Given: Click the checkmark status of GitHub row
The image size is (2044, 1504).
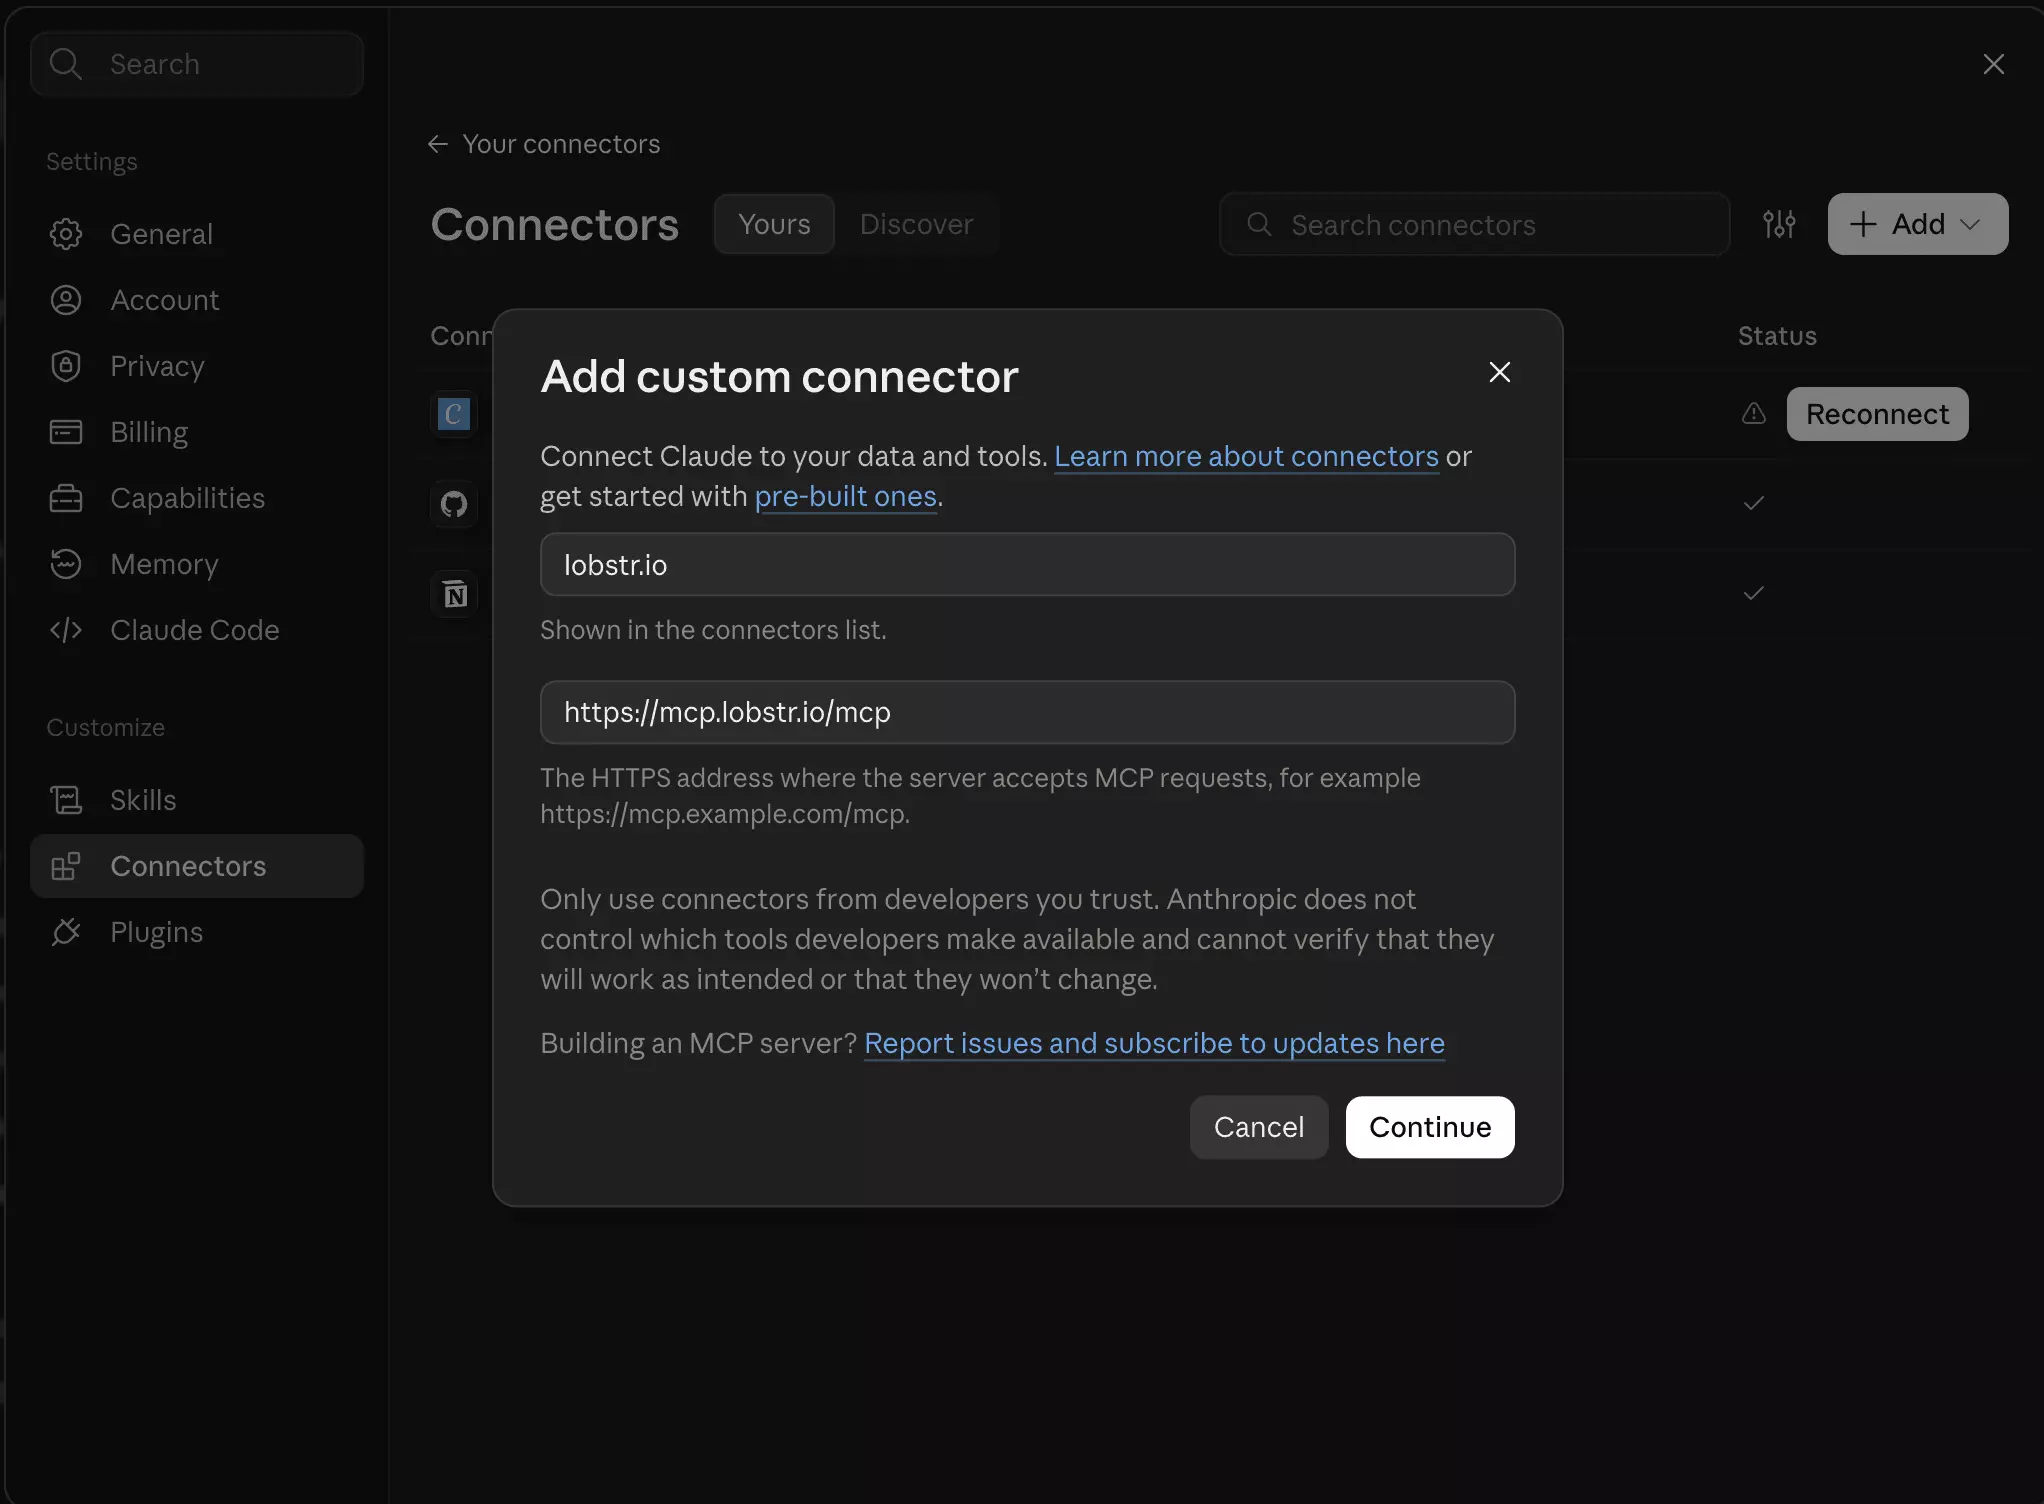Looking at the screenshot, I should click(x=1754, y=503).
